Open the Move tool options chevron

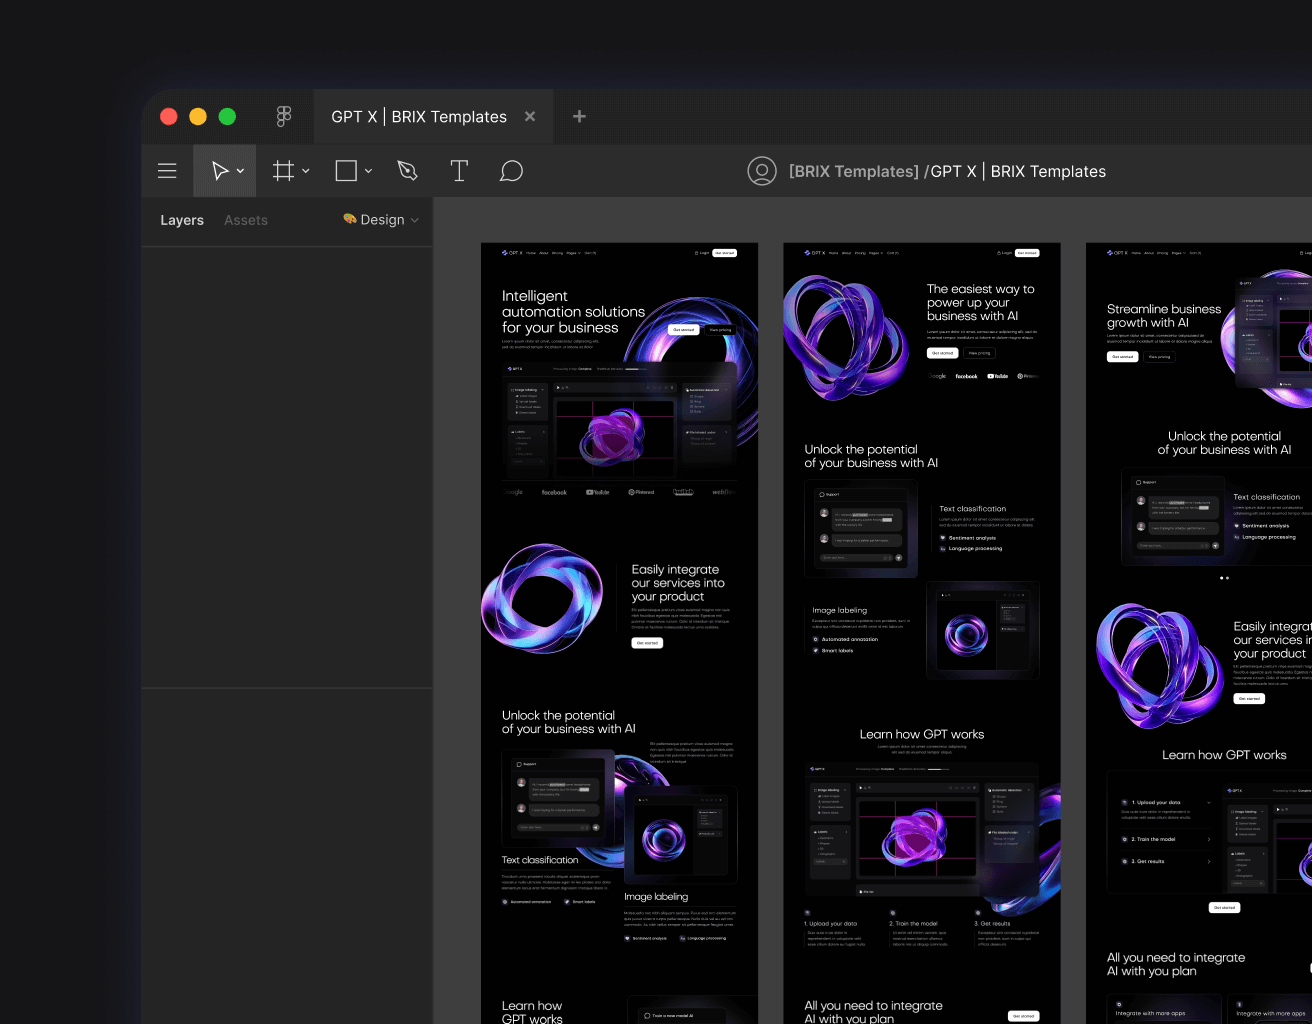(x=239, y=170)
